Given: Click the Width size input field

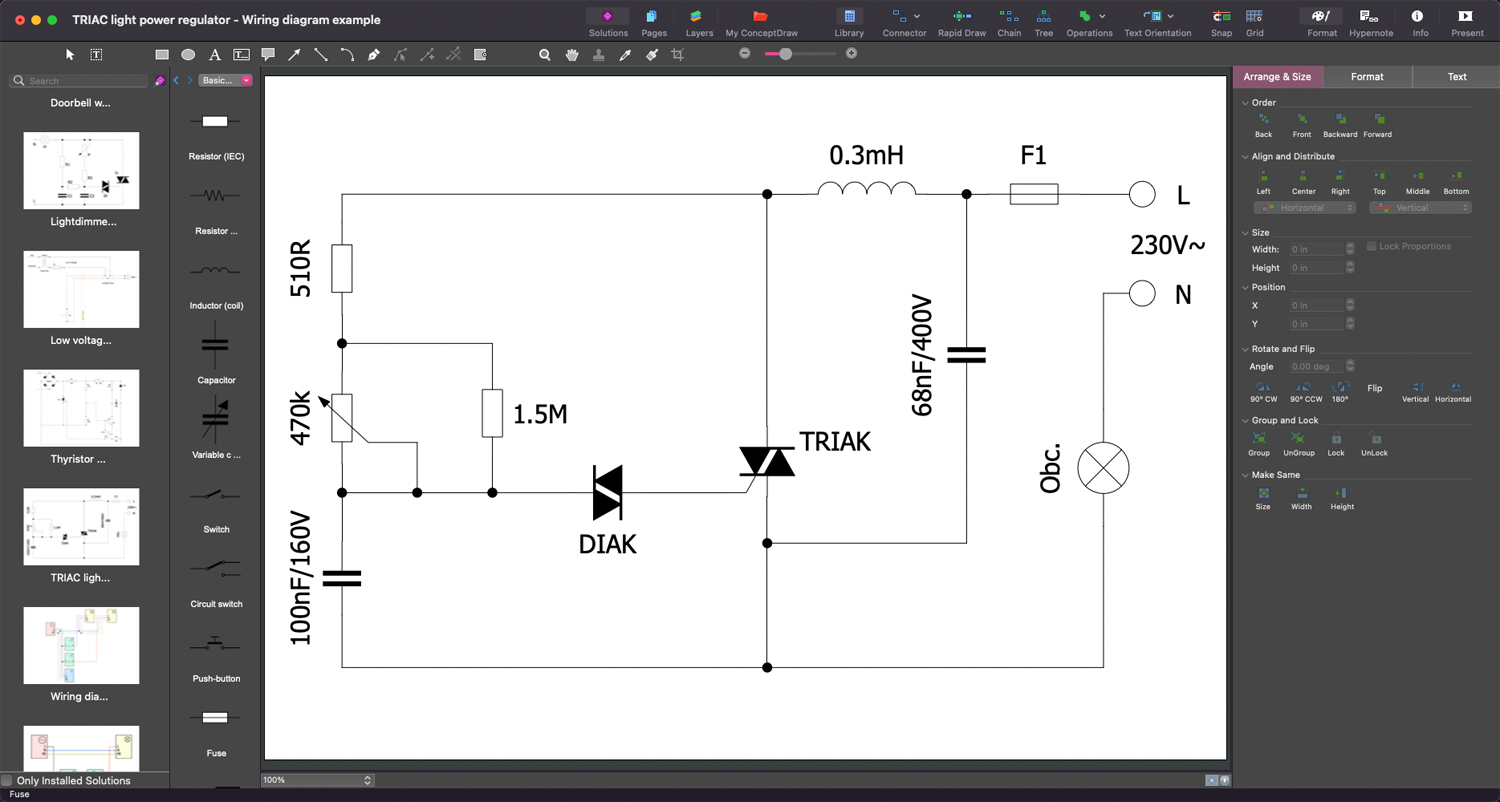Looking at the screenshot, I should pos(1316,249).
